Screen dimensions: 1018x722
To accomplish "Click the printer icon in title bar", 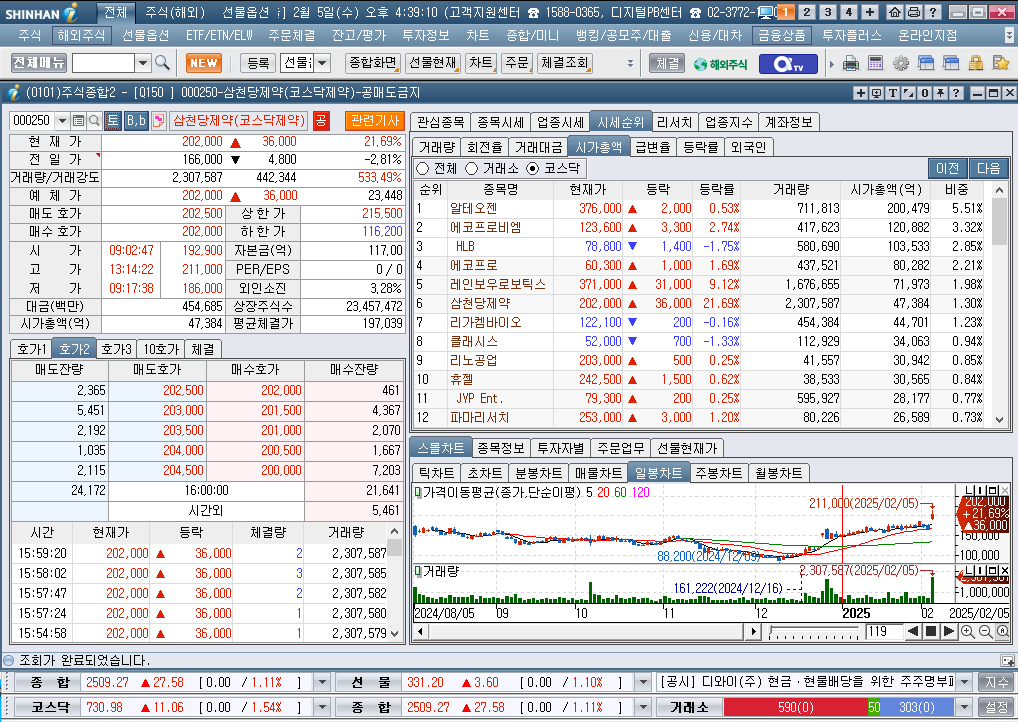I will click(913, 12).
